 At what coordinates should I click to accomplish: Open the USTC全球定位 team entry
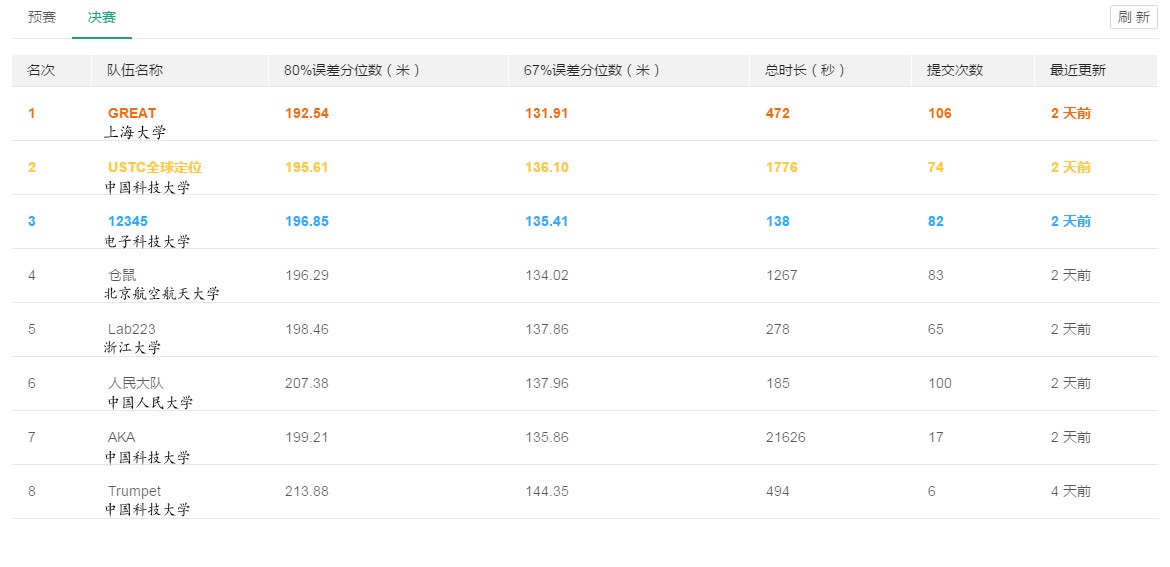point(155,167)
